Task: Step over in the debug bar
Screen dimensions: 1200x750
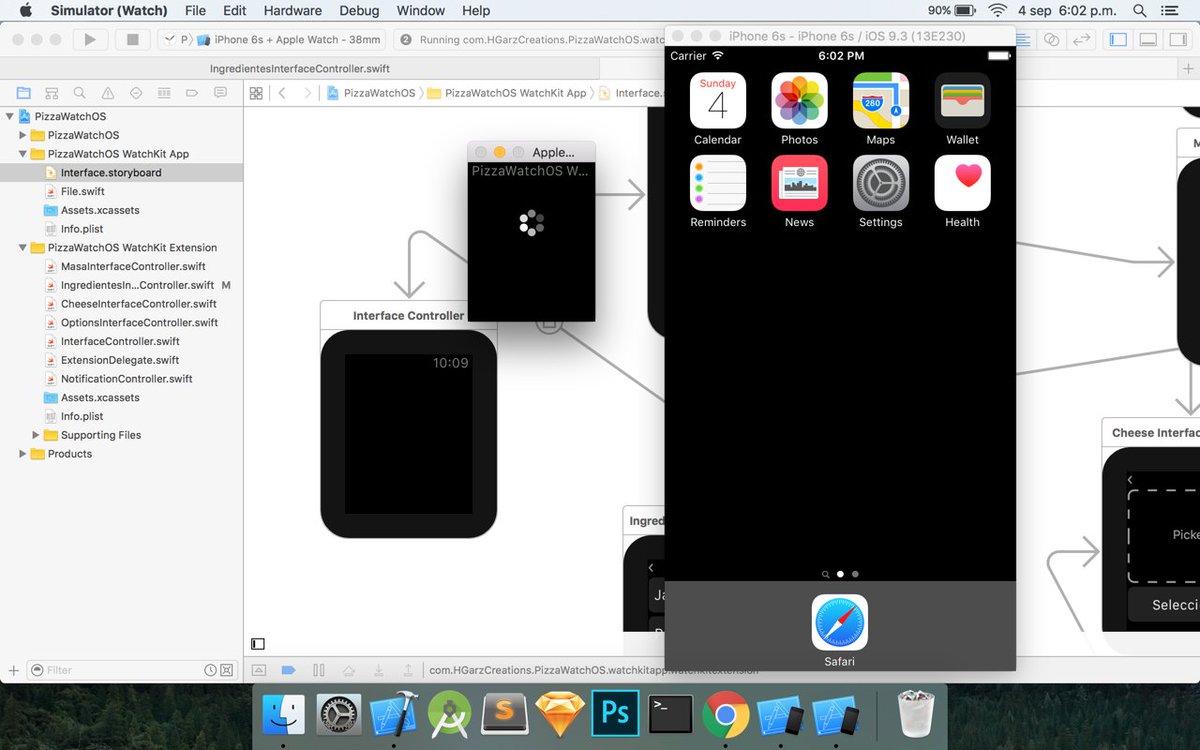Action: (349, 670)
